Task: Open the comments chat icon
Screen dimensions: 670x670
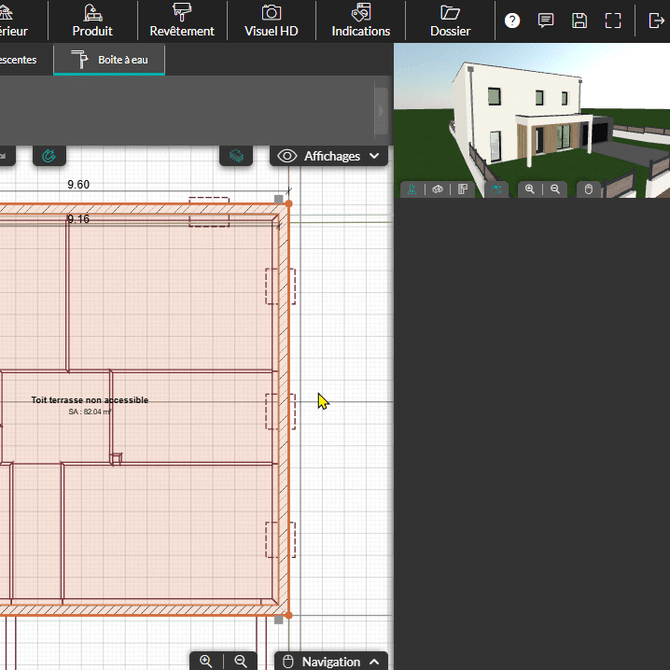Action: (546, 20)
